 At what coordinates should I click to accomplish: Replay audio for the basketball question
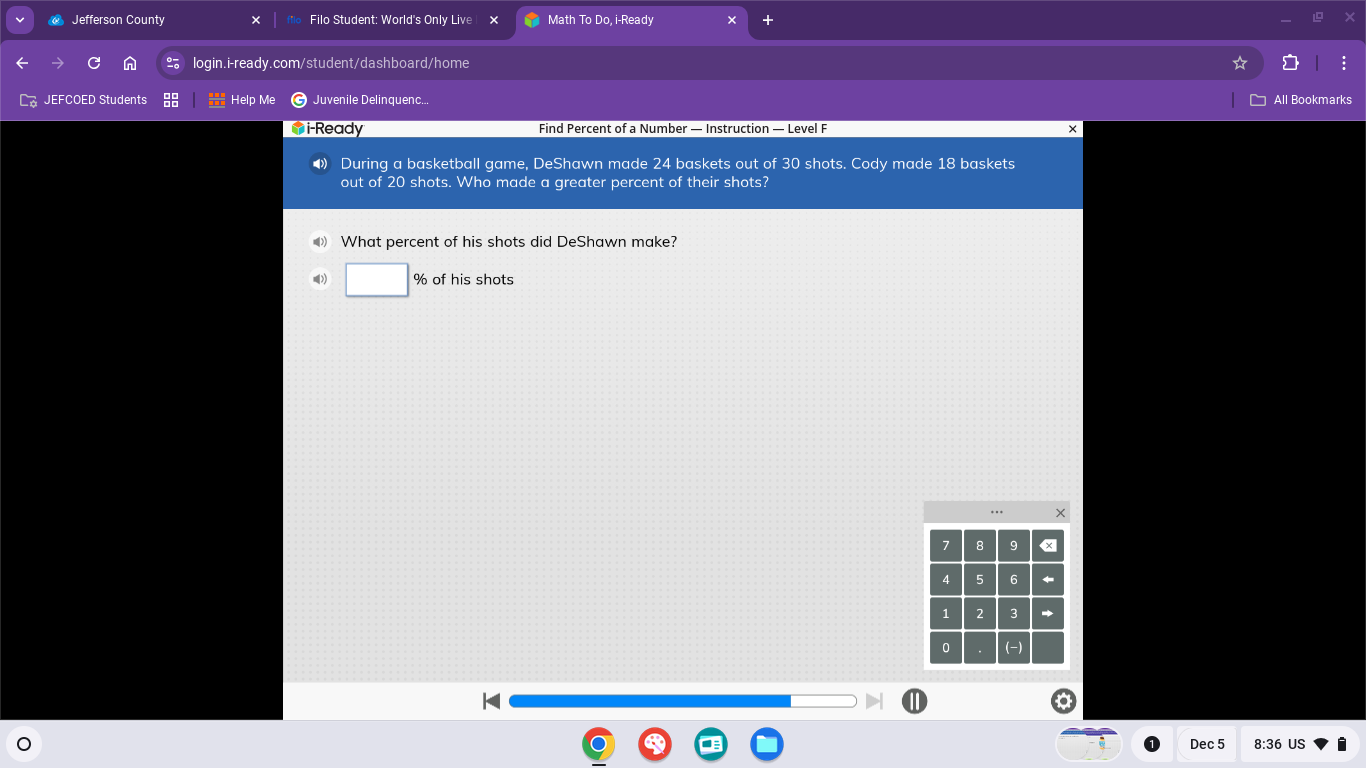pos(319,163)
